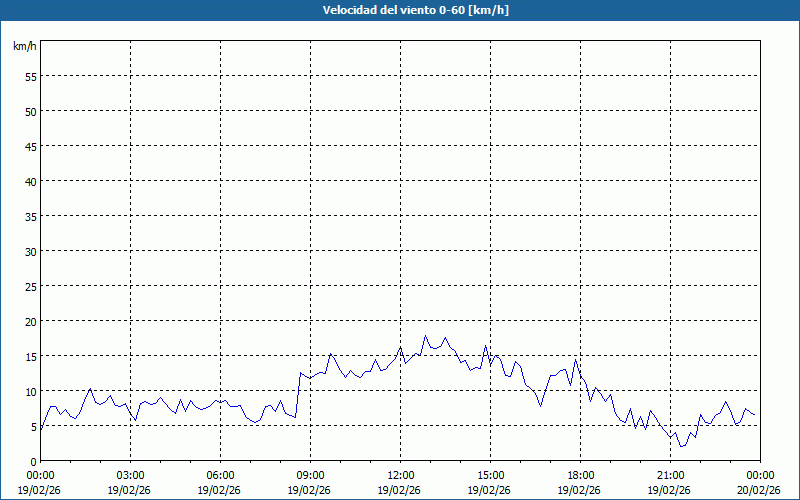Image resolution: width=800 pixels, height=500 pixels.
Task: Click the highest wind peak just after 12:00
Action: 425,336
